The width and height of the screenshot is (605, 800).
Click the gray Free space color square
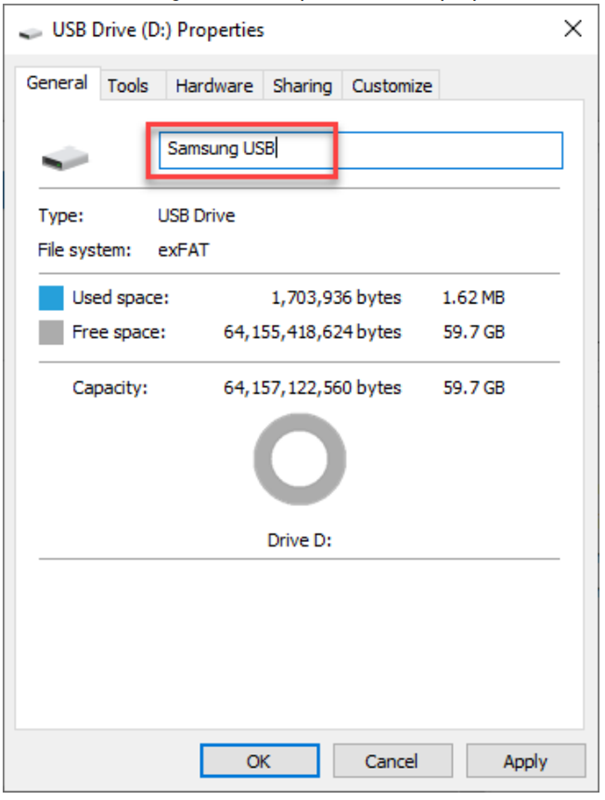50,332
